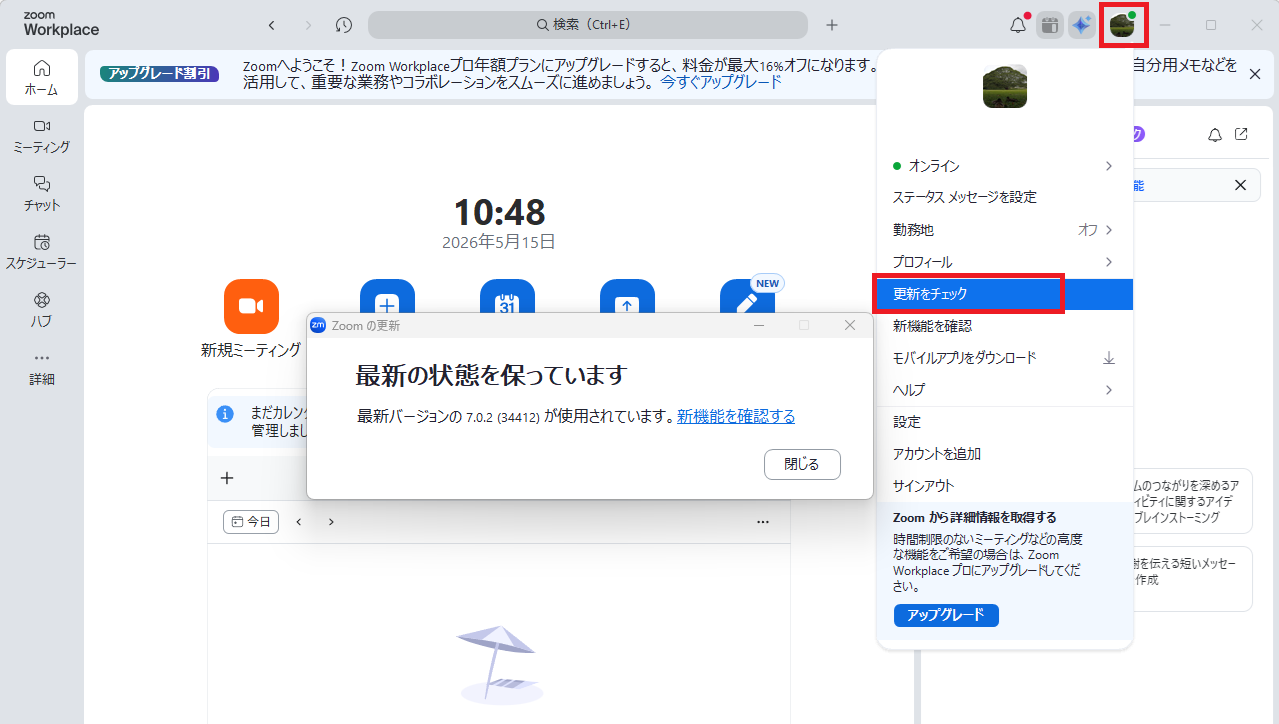Expand the 勤務地 submenu arrow
The width and height of the screenshot is (1279, 724).
1108,230
